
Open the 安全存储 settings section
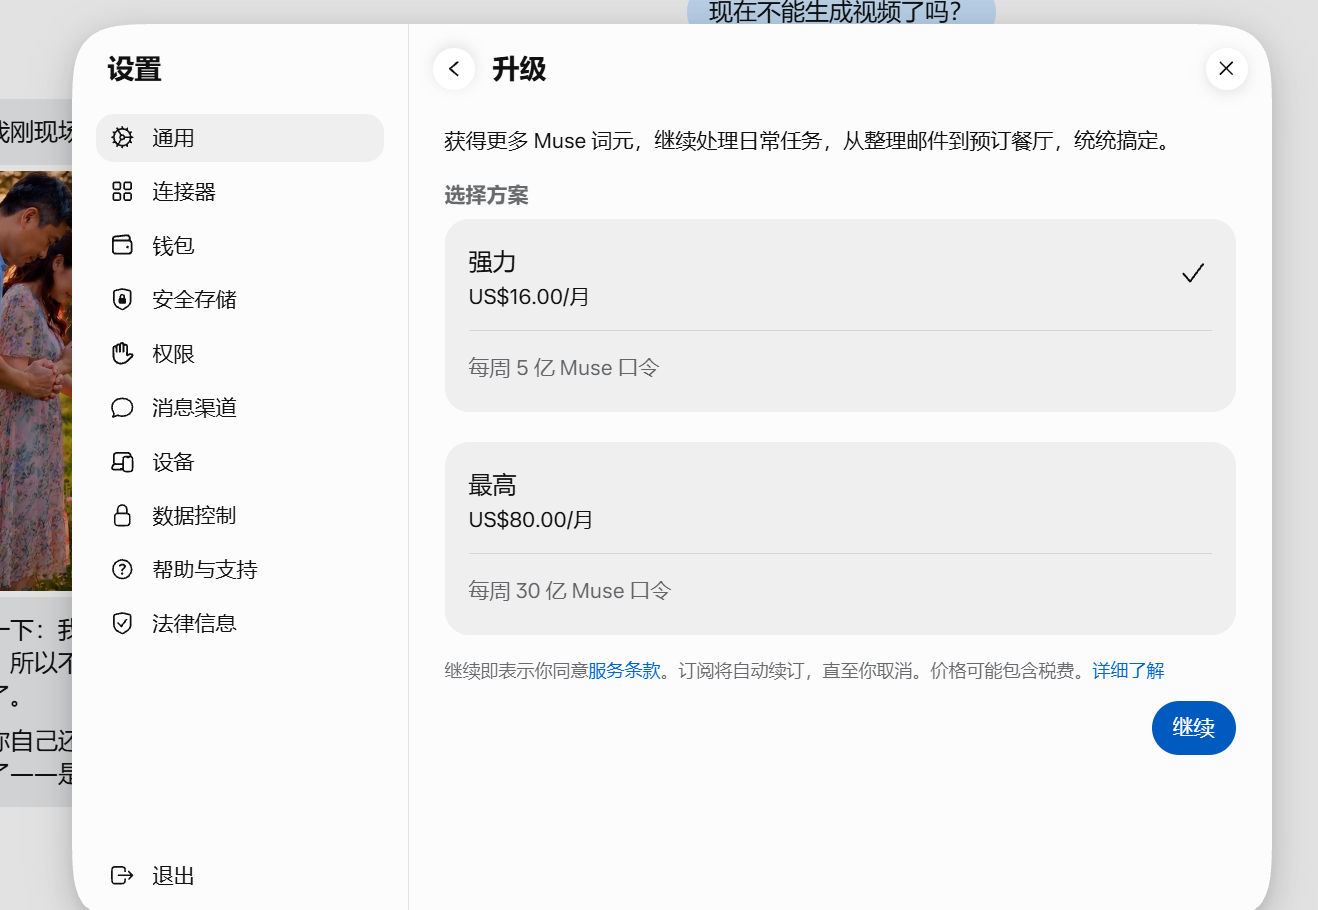pos(240,299)
